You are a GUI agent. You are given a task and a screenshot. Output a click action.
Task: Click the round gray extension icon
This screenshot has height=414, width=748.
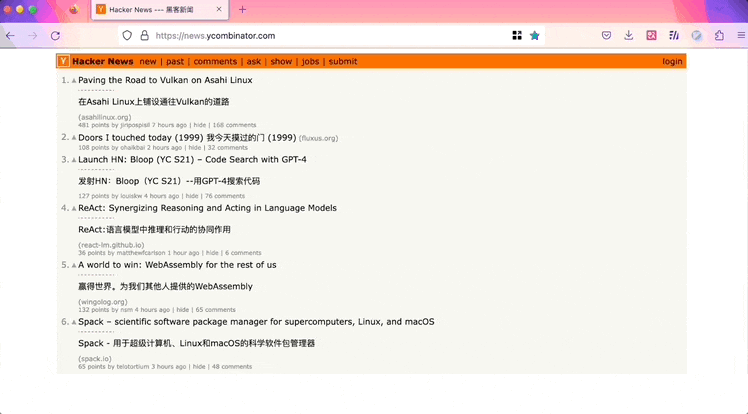[696, 36]
